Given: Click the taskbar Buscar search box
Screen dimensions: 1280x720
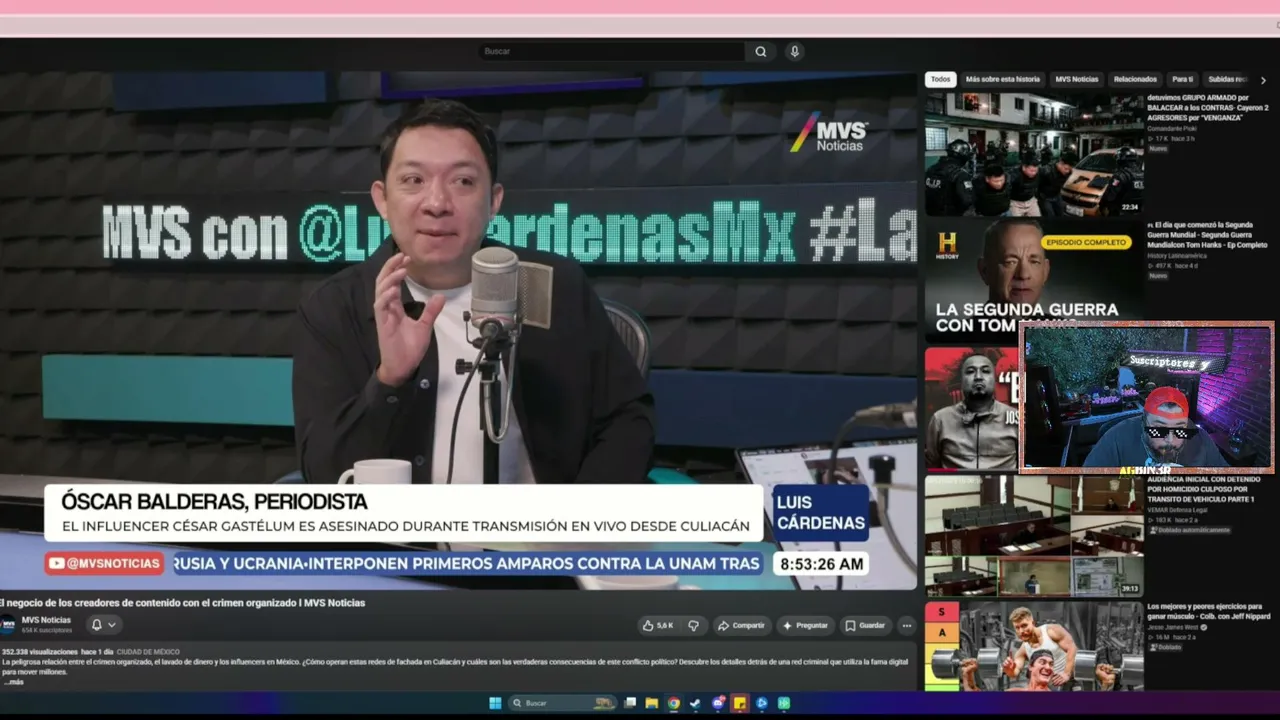Looking at the screenshot, I should click(563, 703).
